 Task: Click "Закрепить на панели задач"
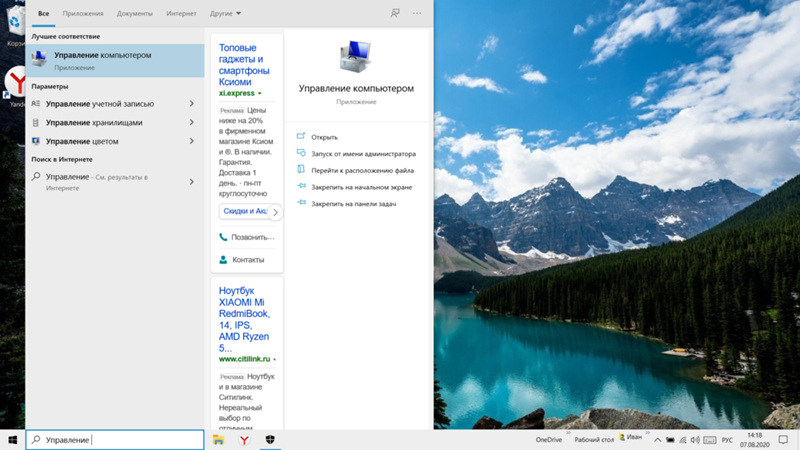[x=354, y=204]
